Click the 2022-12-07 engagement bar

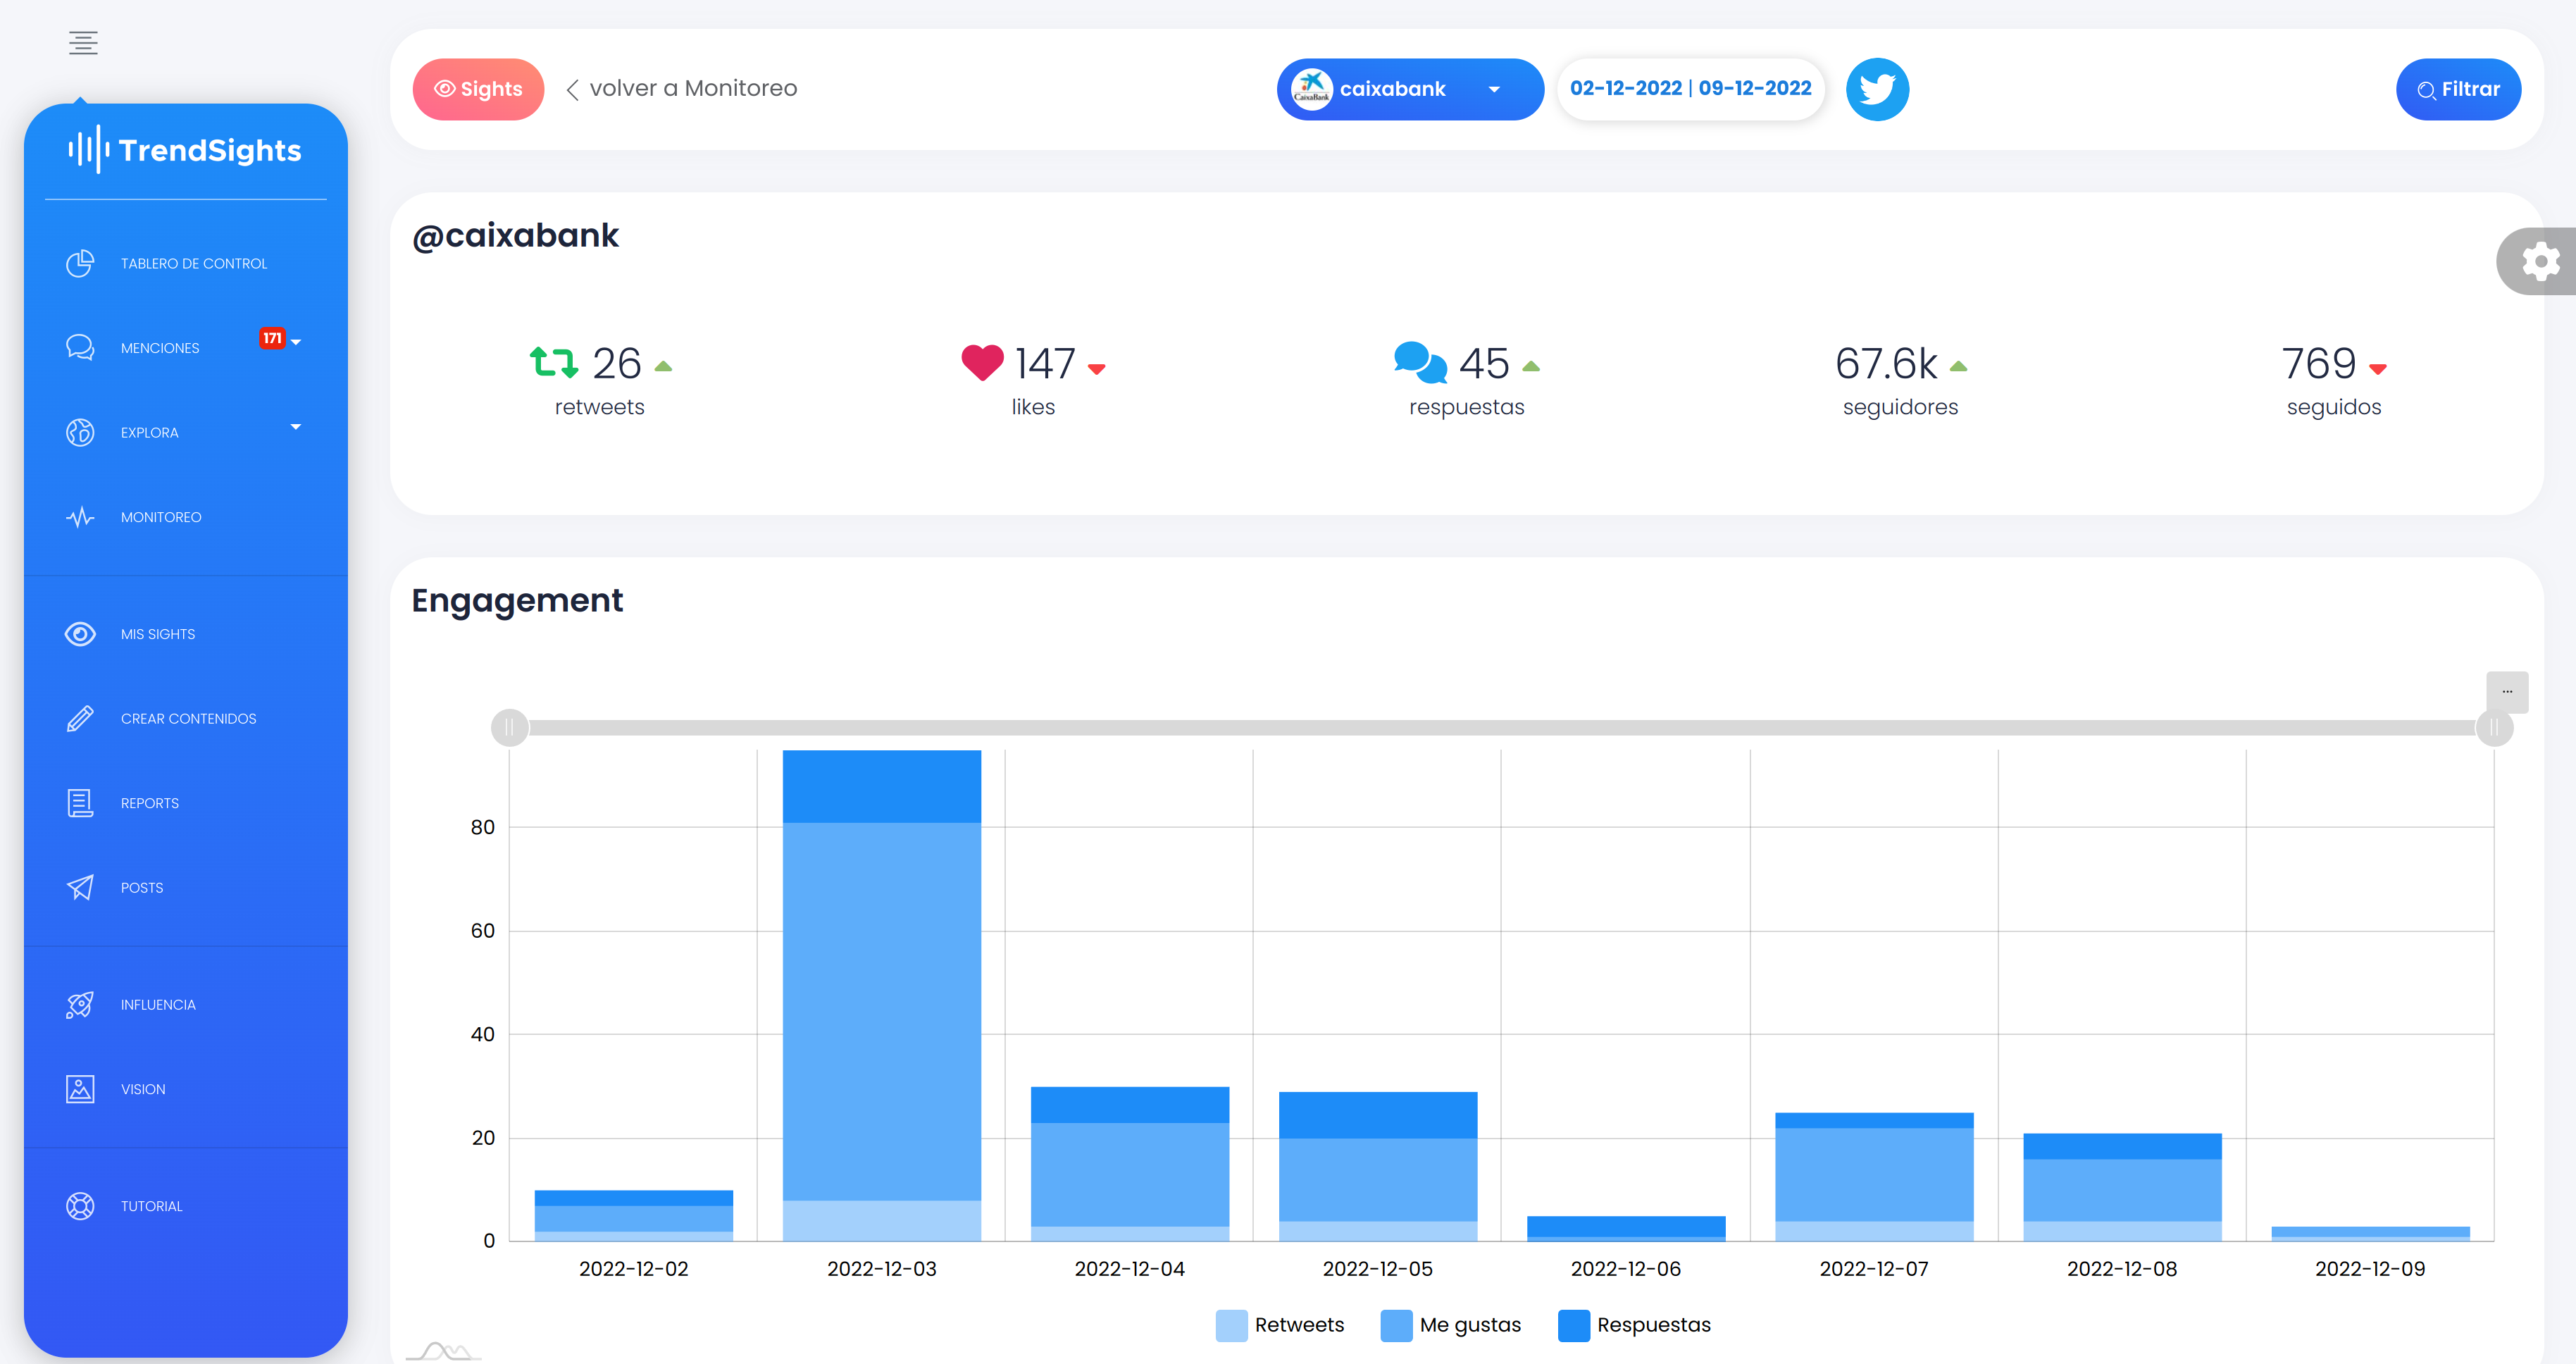(x=1874, y=1177)
